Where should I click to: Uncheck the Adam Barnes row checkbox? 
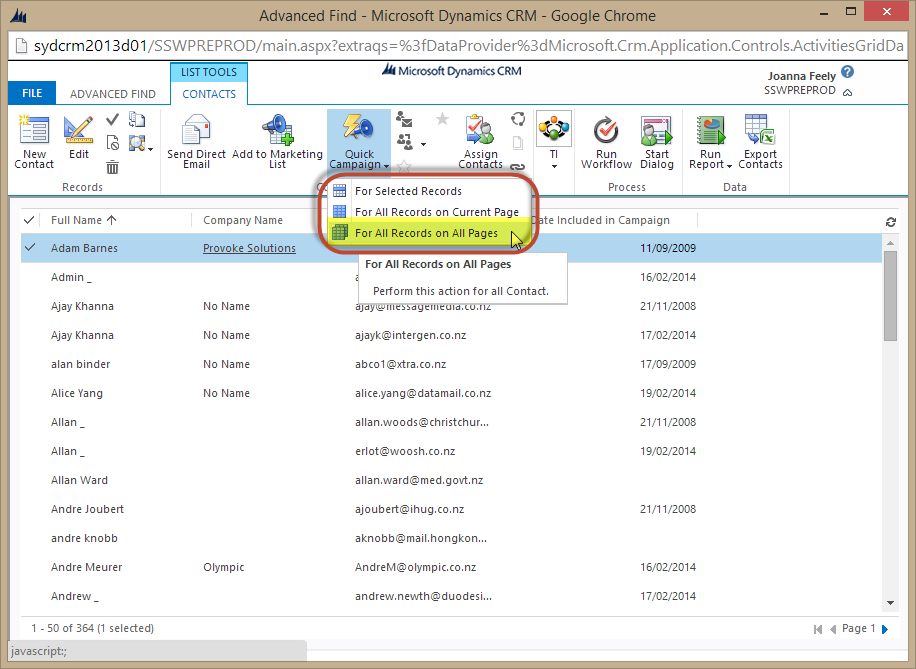tap(29, 248)
